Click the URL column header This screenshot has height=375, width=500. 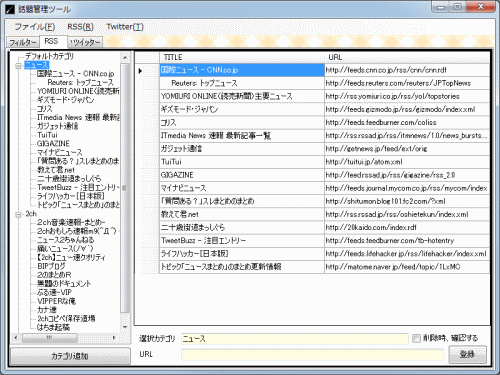point(407,57)
